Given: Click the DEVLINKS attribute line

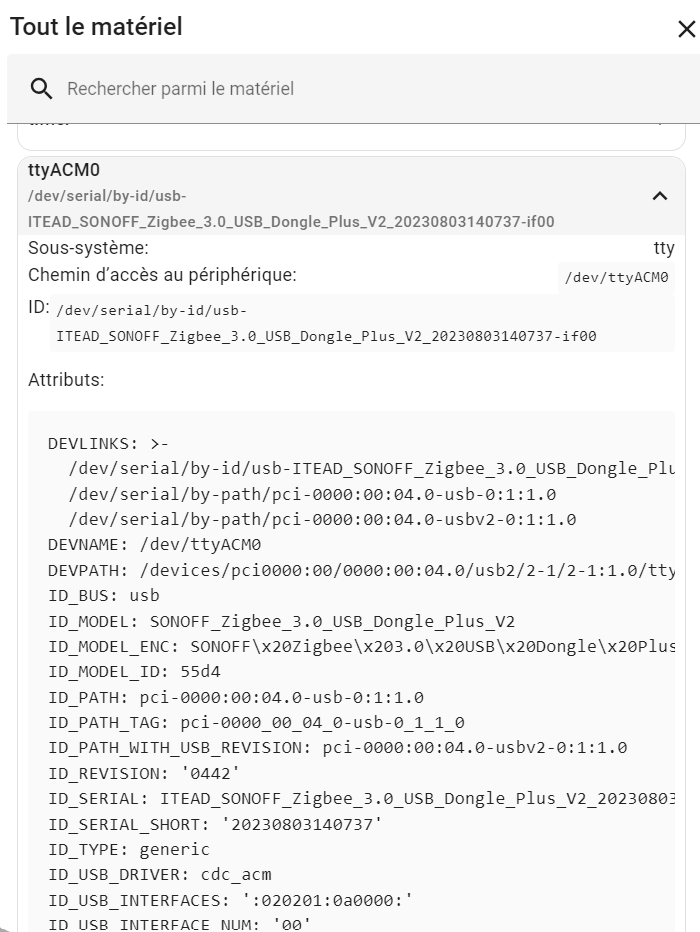Looking at the screenshot, I should click(x=108, y=443).
